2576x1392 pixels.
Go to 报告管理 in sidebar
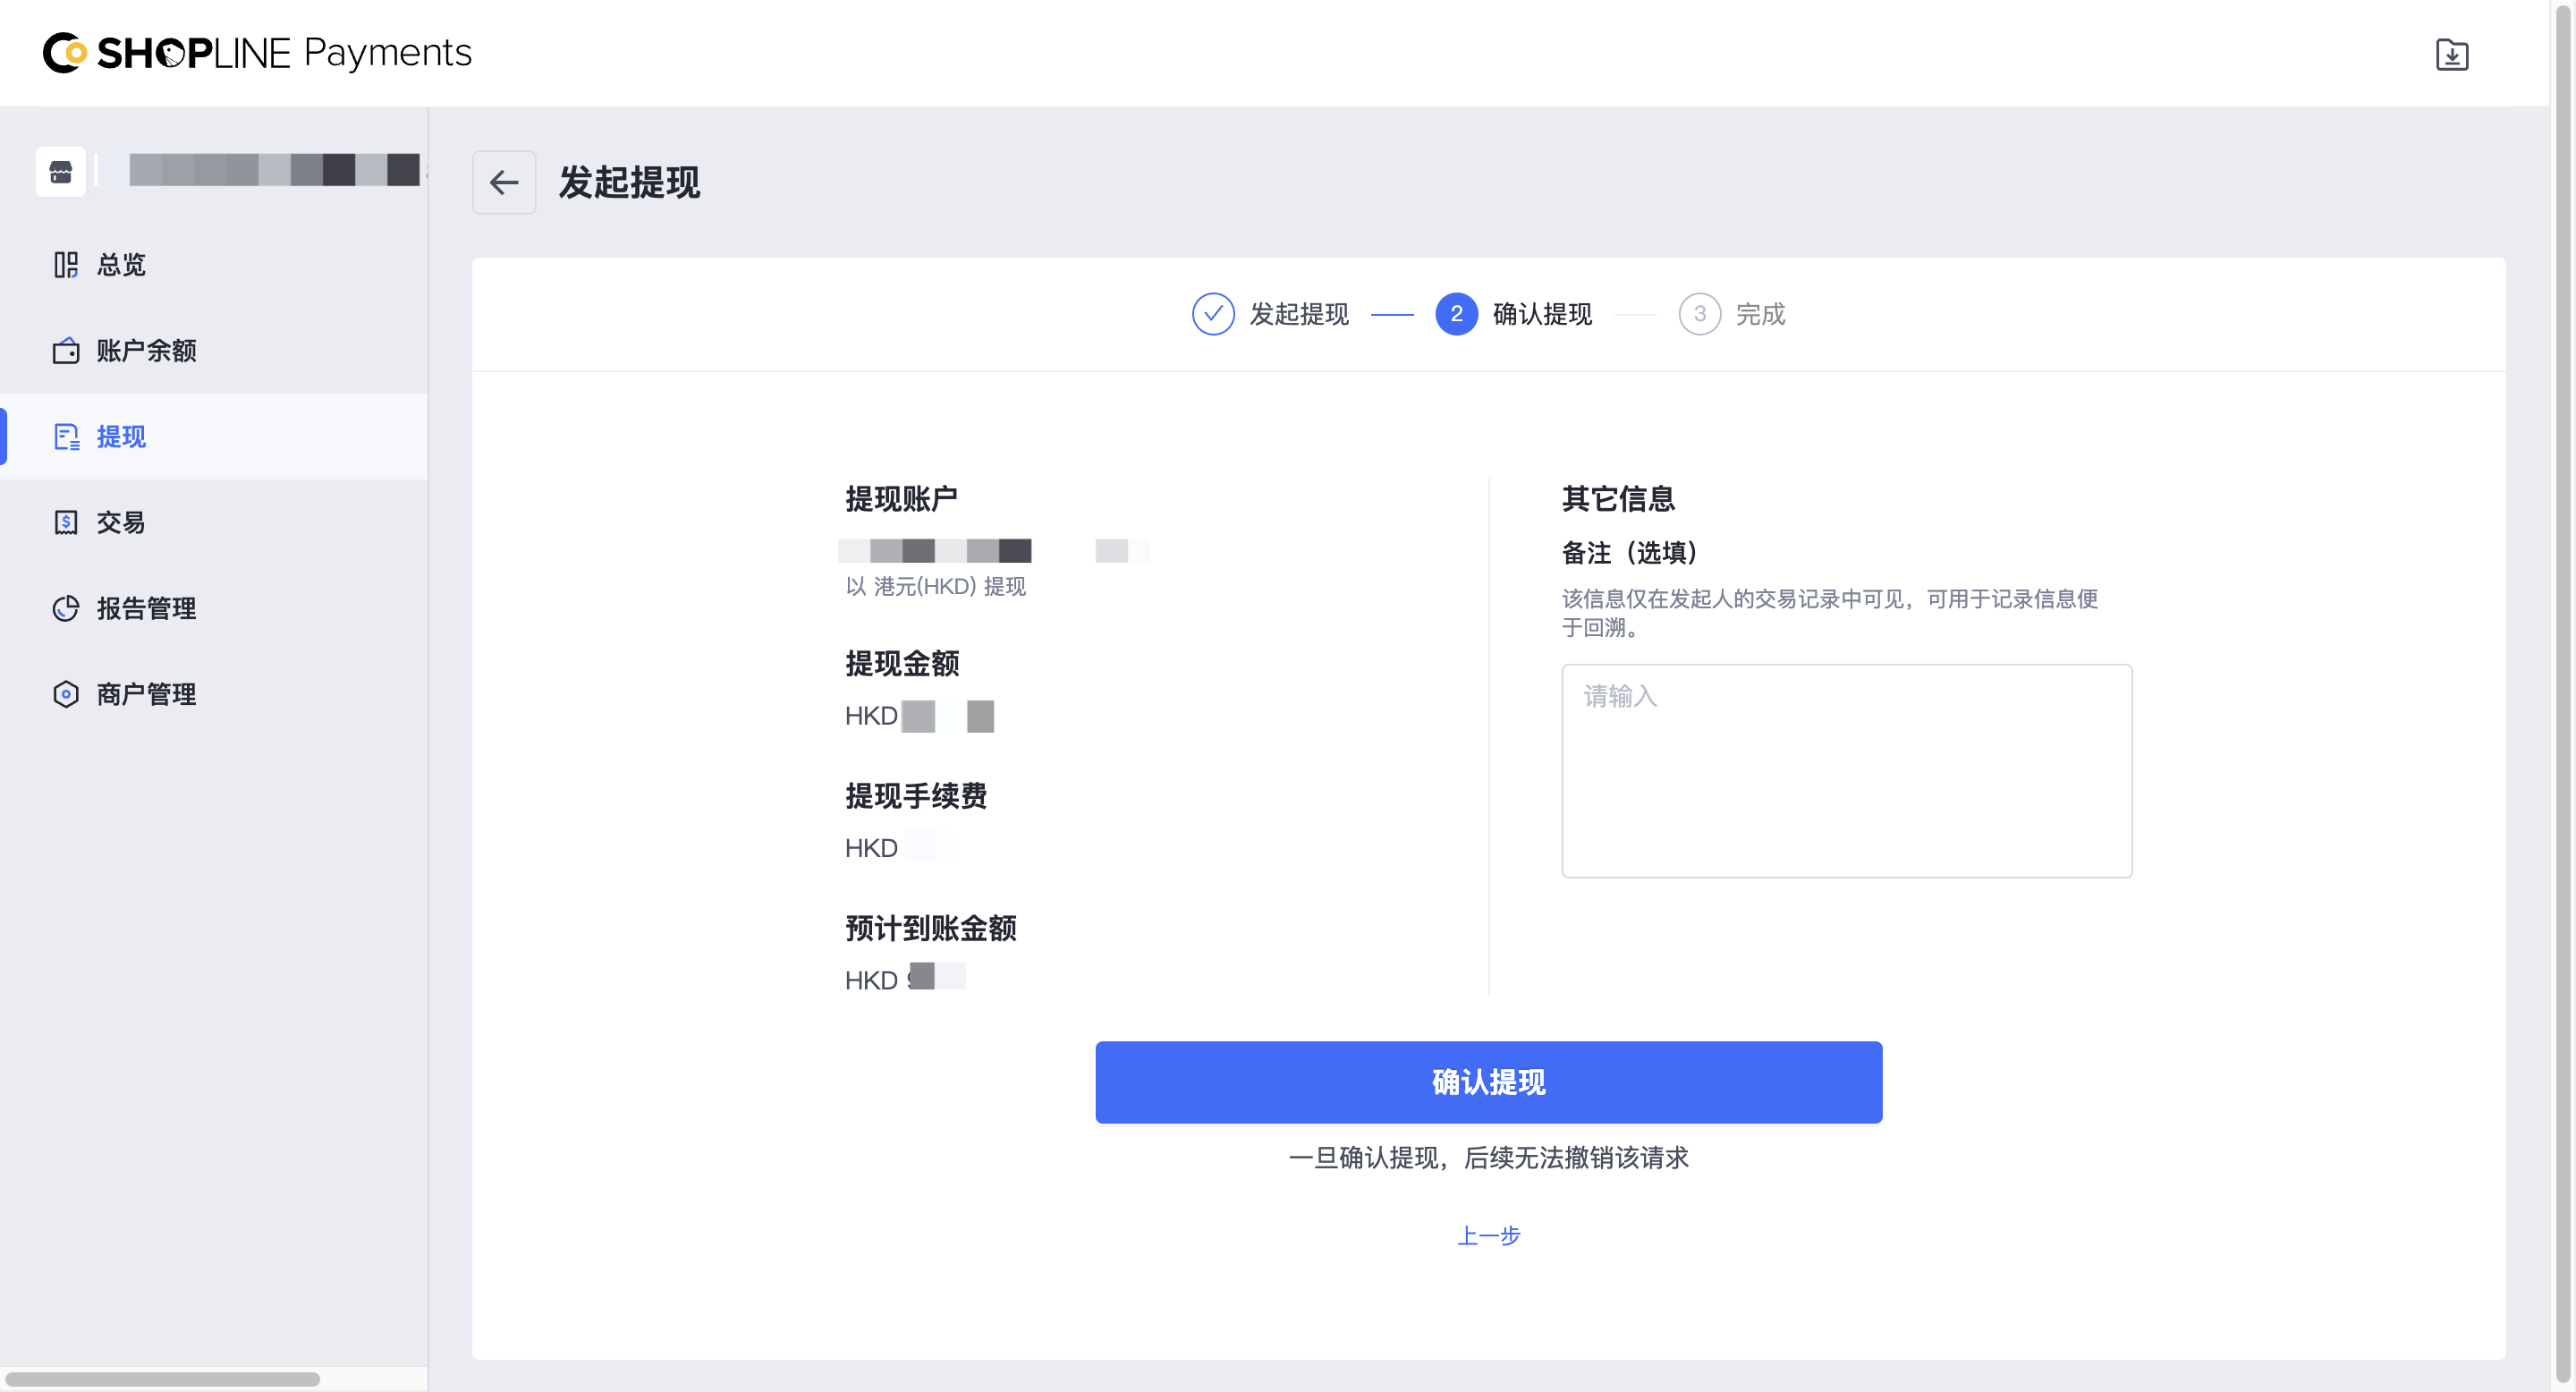tap(146, 608)
